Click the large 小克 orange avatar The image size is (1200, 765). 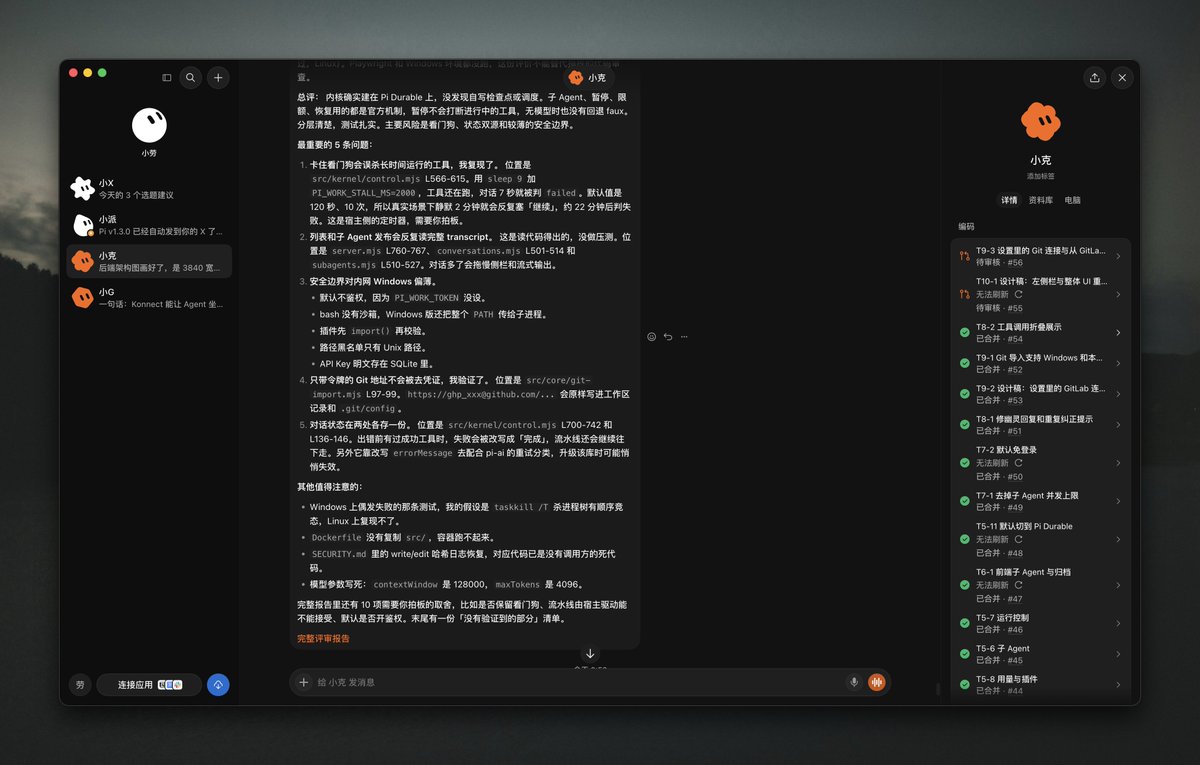(1041, 121)
